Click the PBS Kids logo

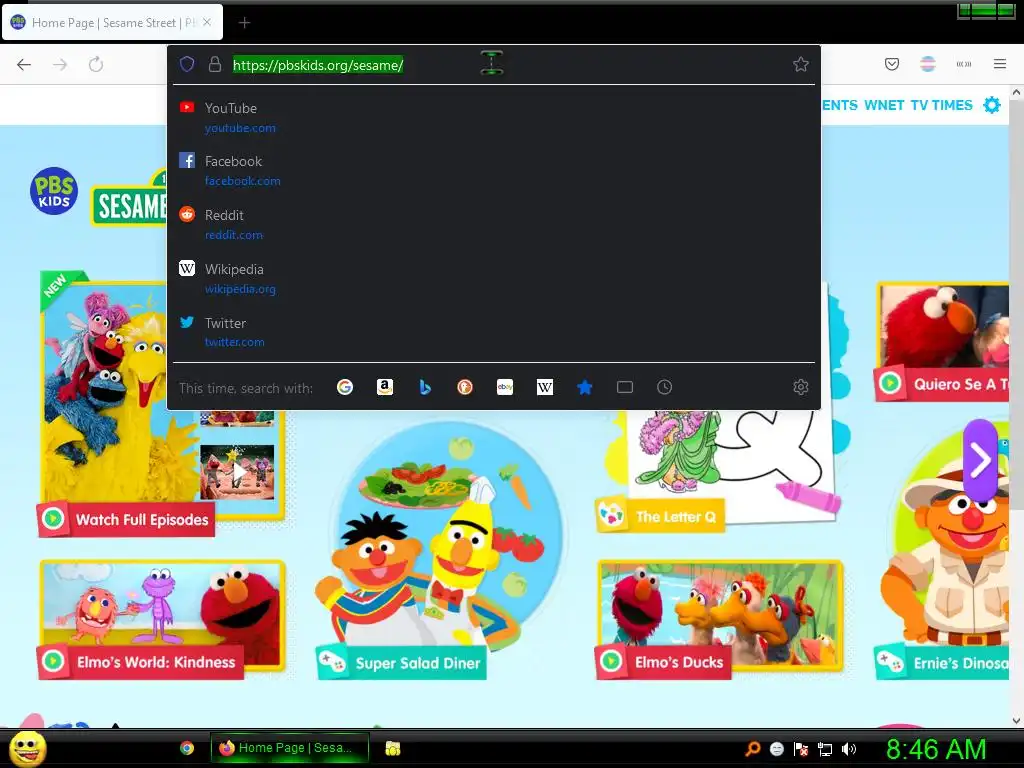54,191
